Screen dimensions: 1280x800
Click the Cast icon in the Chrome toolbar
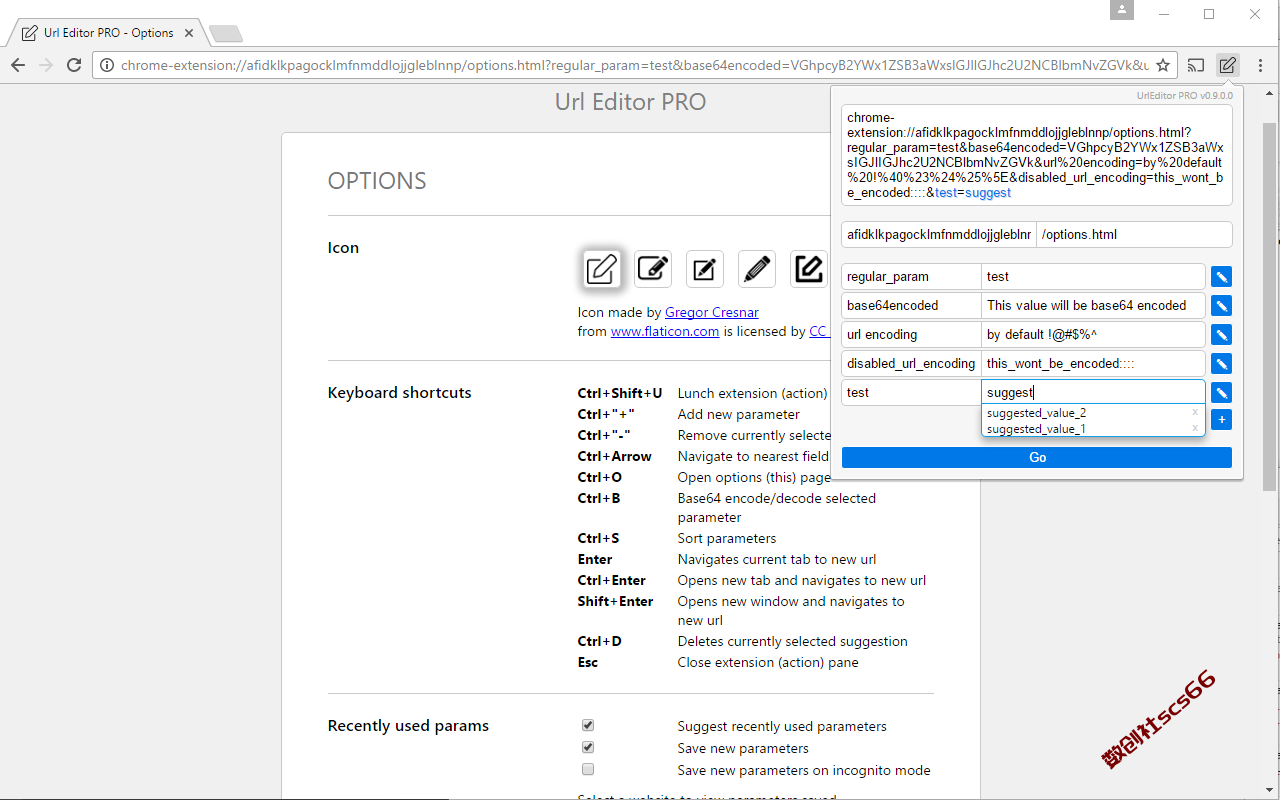(x=1196, y=65)
